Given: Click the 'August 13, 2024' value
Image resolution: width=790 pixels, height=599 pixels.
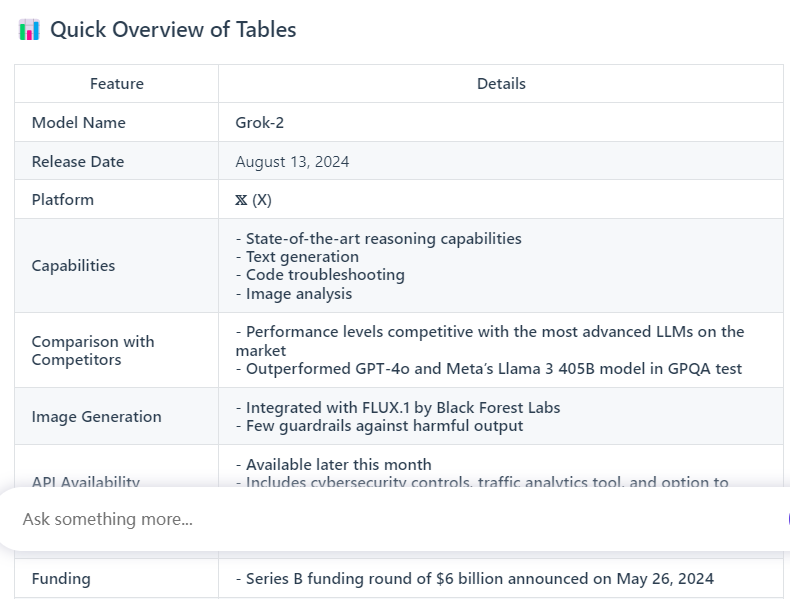Looking at the screenshot, I should click(x=292, y=162).
